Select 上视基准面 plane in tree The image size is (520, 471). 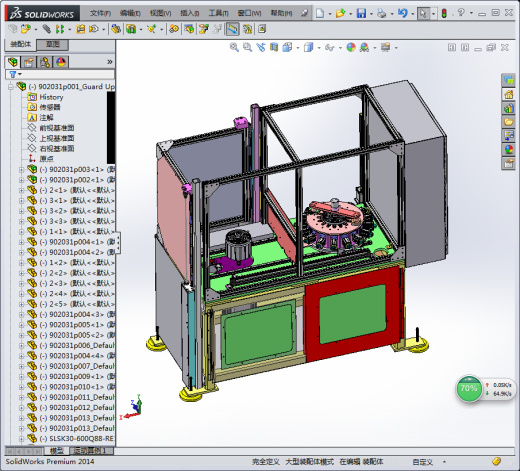(57, 138)
